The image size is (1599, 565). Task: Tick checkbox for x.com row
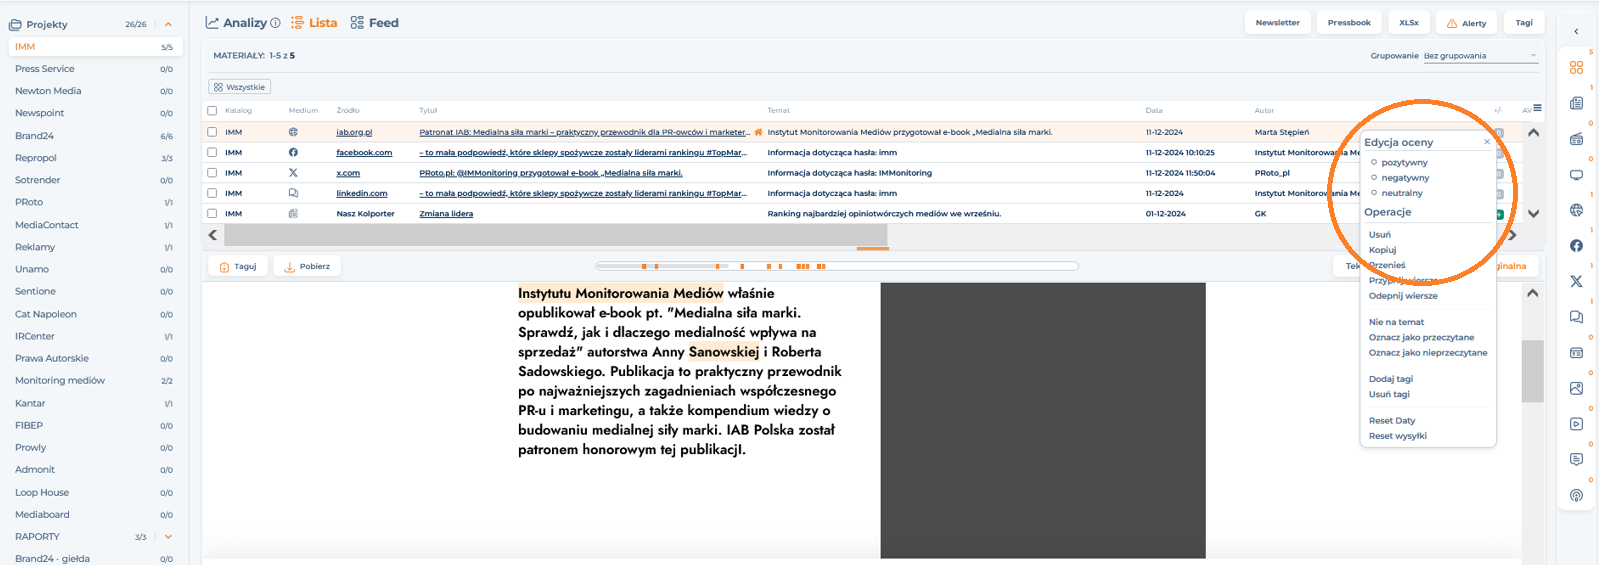point(212,173)
